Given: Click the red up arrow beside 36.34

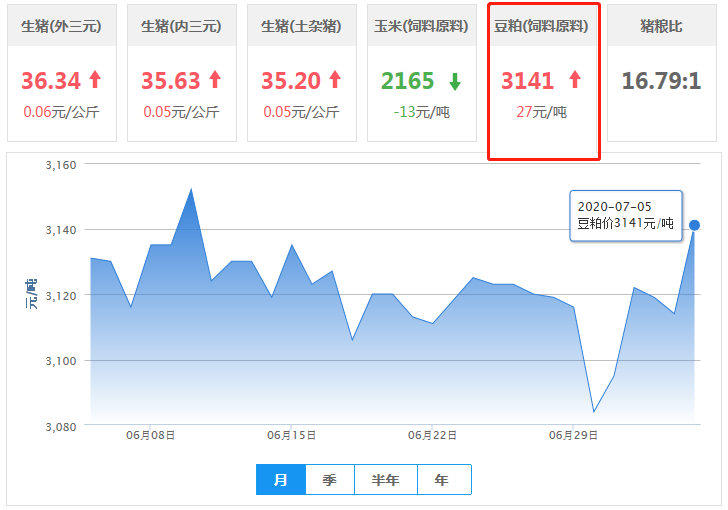Looking at the screenshot, I should [95, 80].
